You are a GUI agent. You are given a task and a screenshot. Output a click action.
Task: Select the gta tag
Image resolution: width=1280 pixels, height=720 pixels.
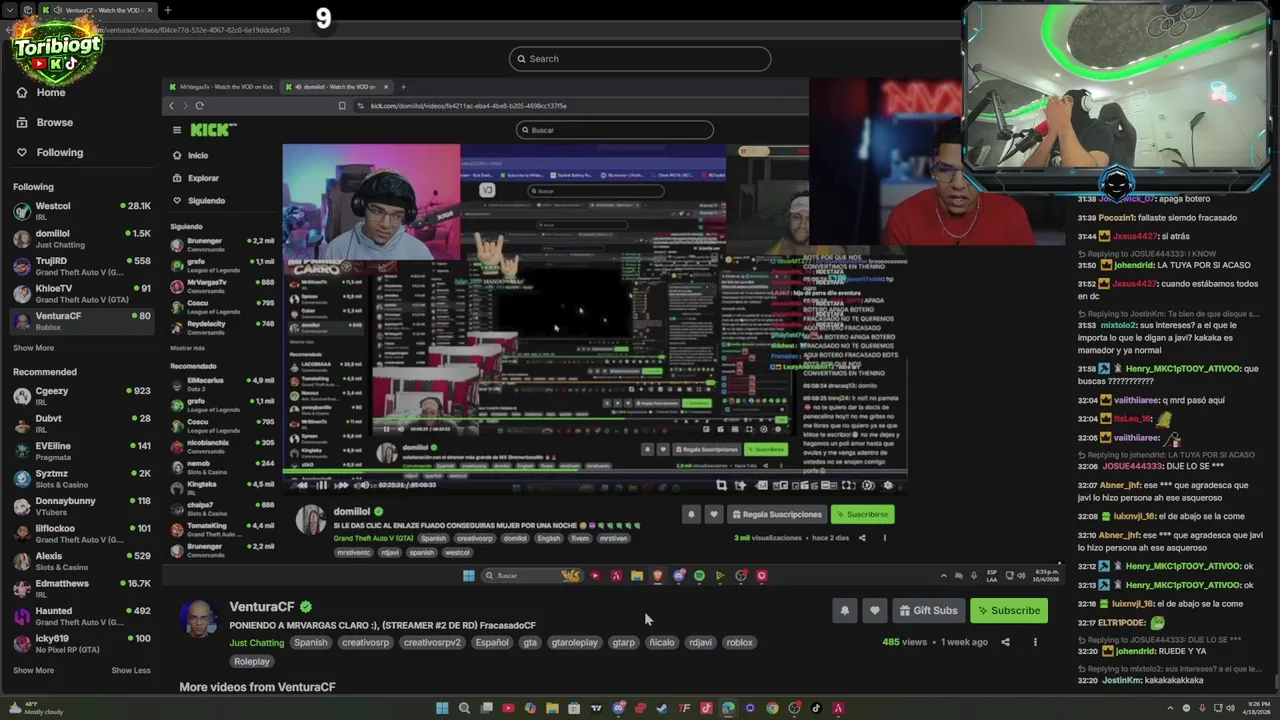point(530,643)
